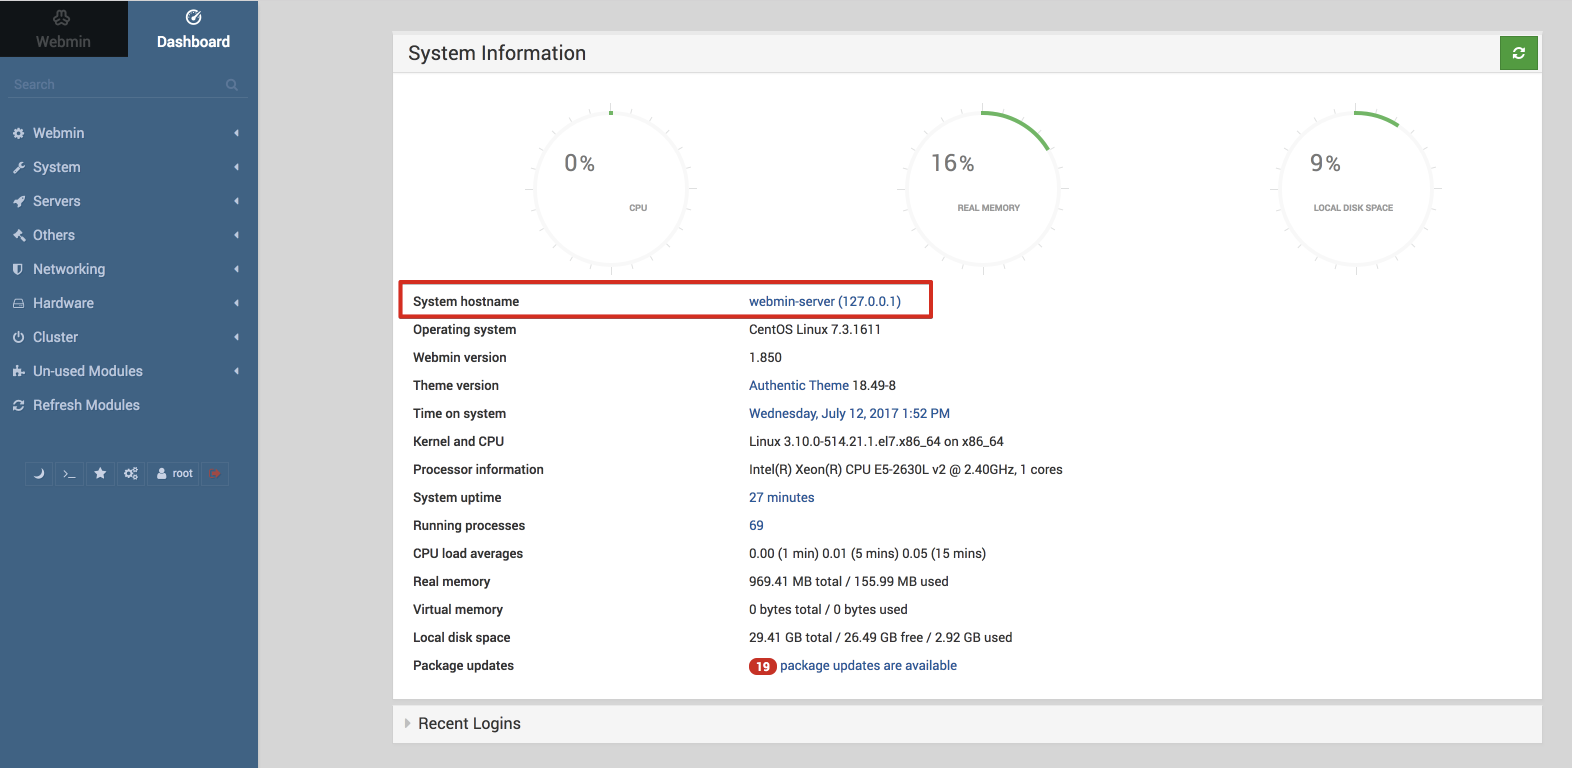This screenshot has height=768, width=1572.
Task: Click the root user button
Action: coord(175,474)
